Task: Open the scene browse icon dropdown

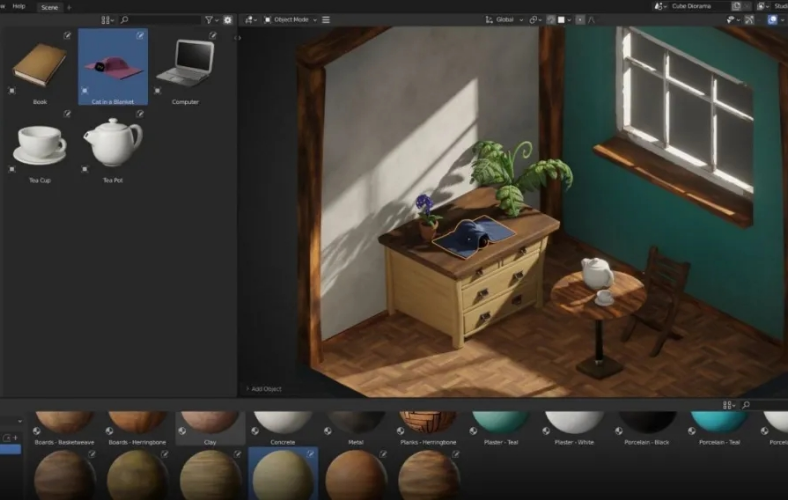Action: [660, 7]
